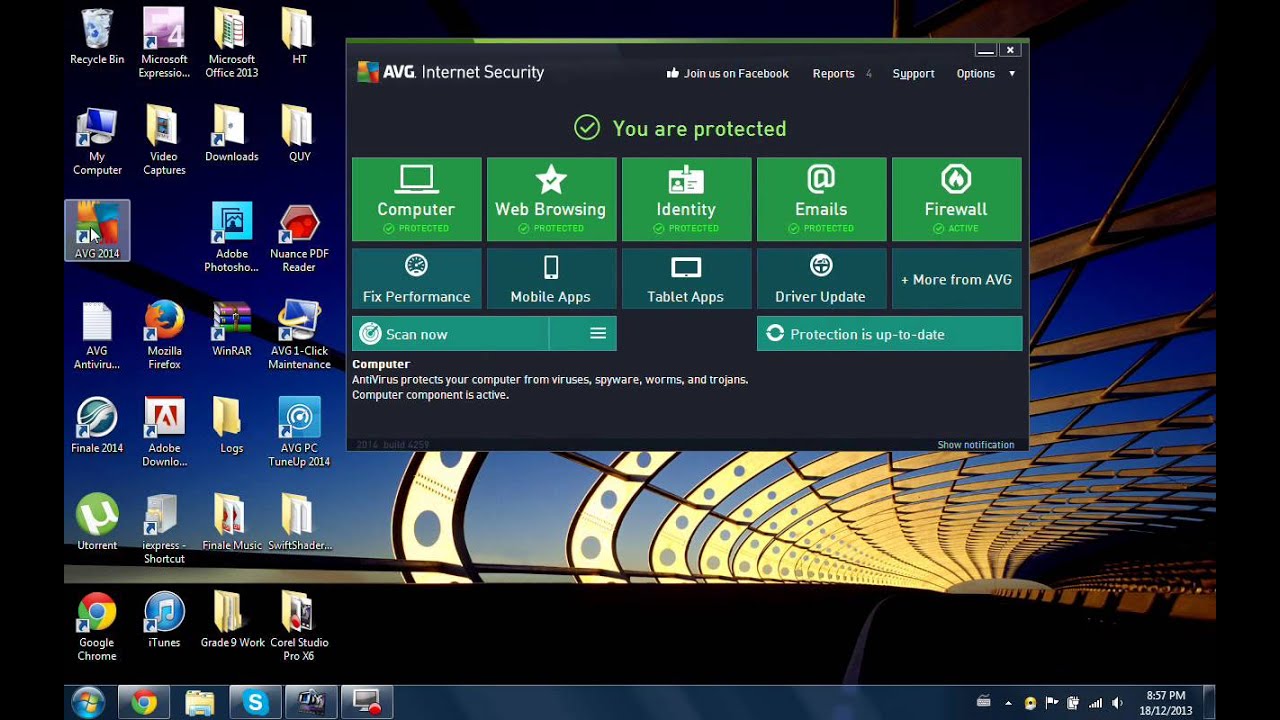Select the Recycle Bin desktop icon
Screen dimensions: 1280x720
point(97,37)
